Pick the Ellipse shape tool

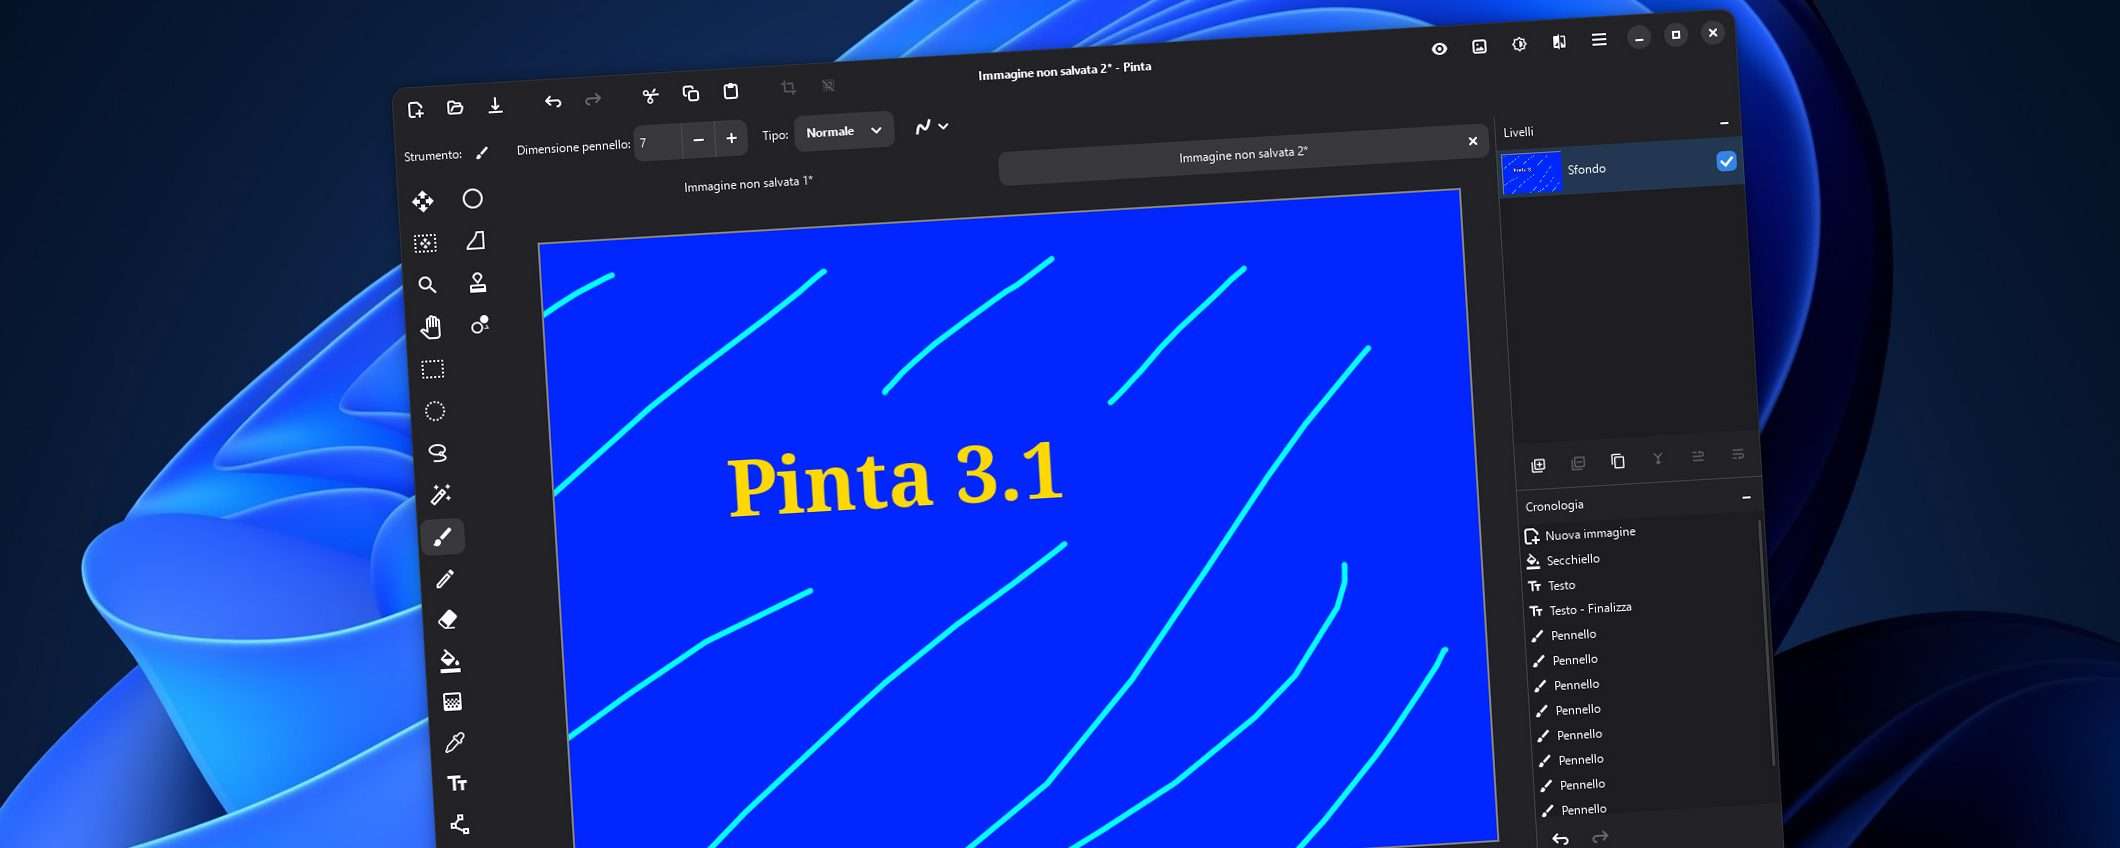click(x=473, y=199)
